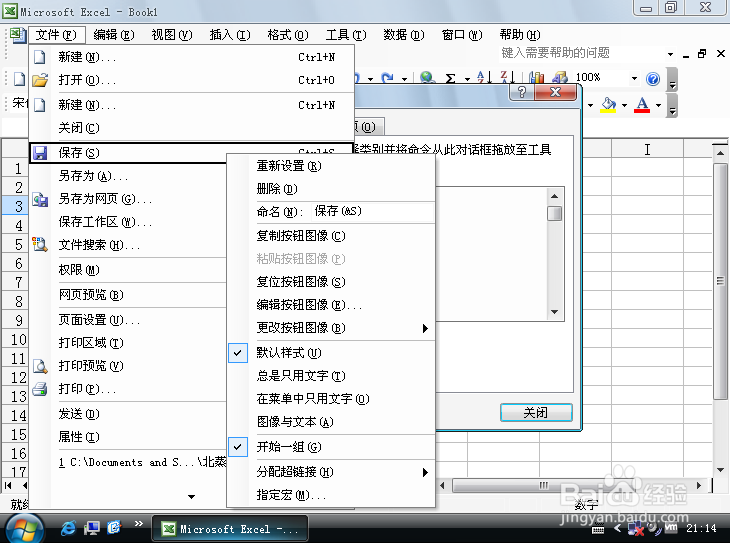
Task: Expand the Assign Hyperlink submenu
Action: pyautogui.click(x=332, y=472)
